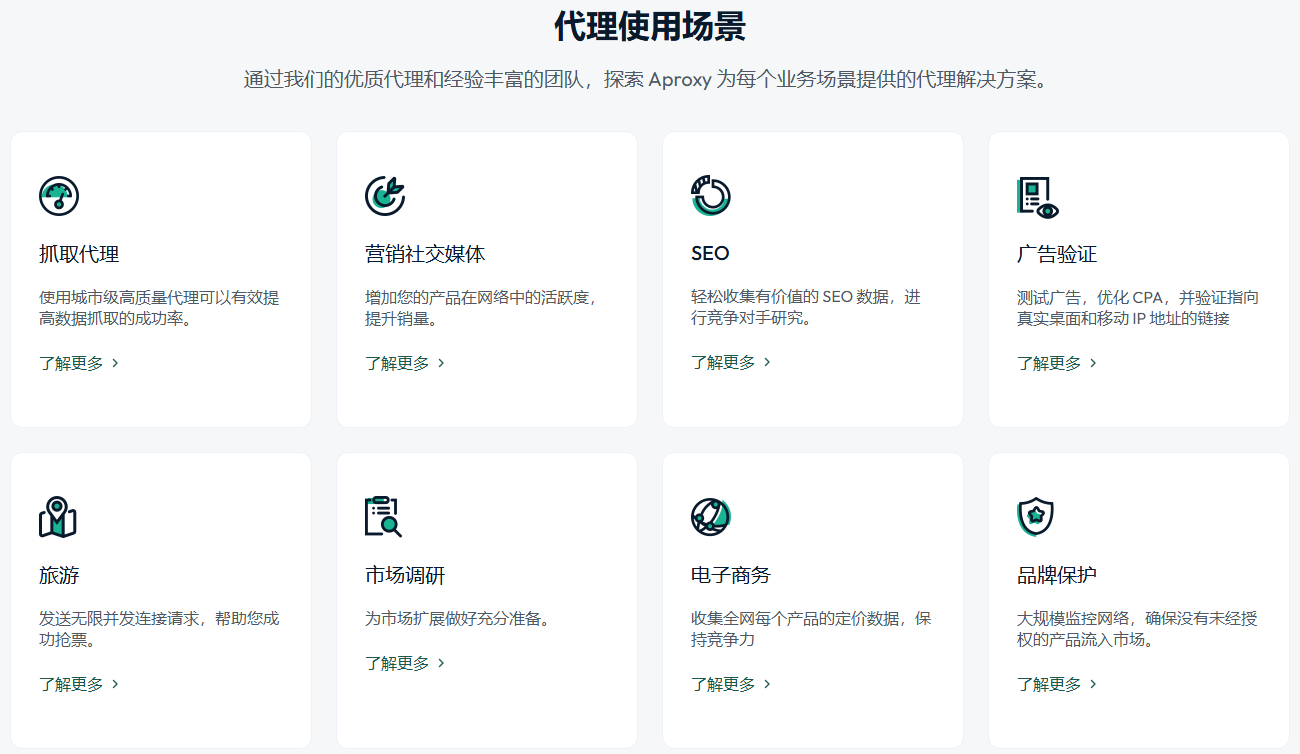
Task: Select the 营销社交媒体 card title
Action: tap(425, 254)
